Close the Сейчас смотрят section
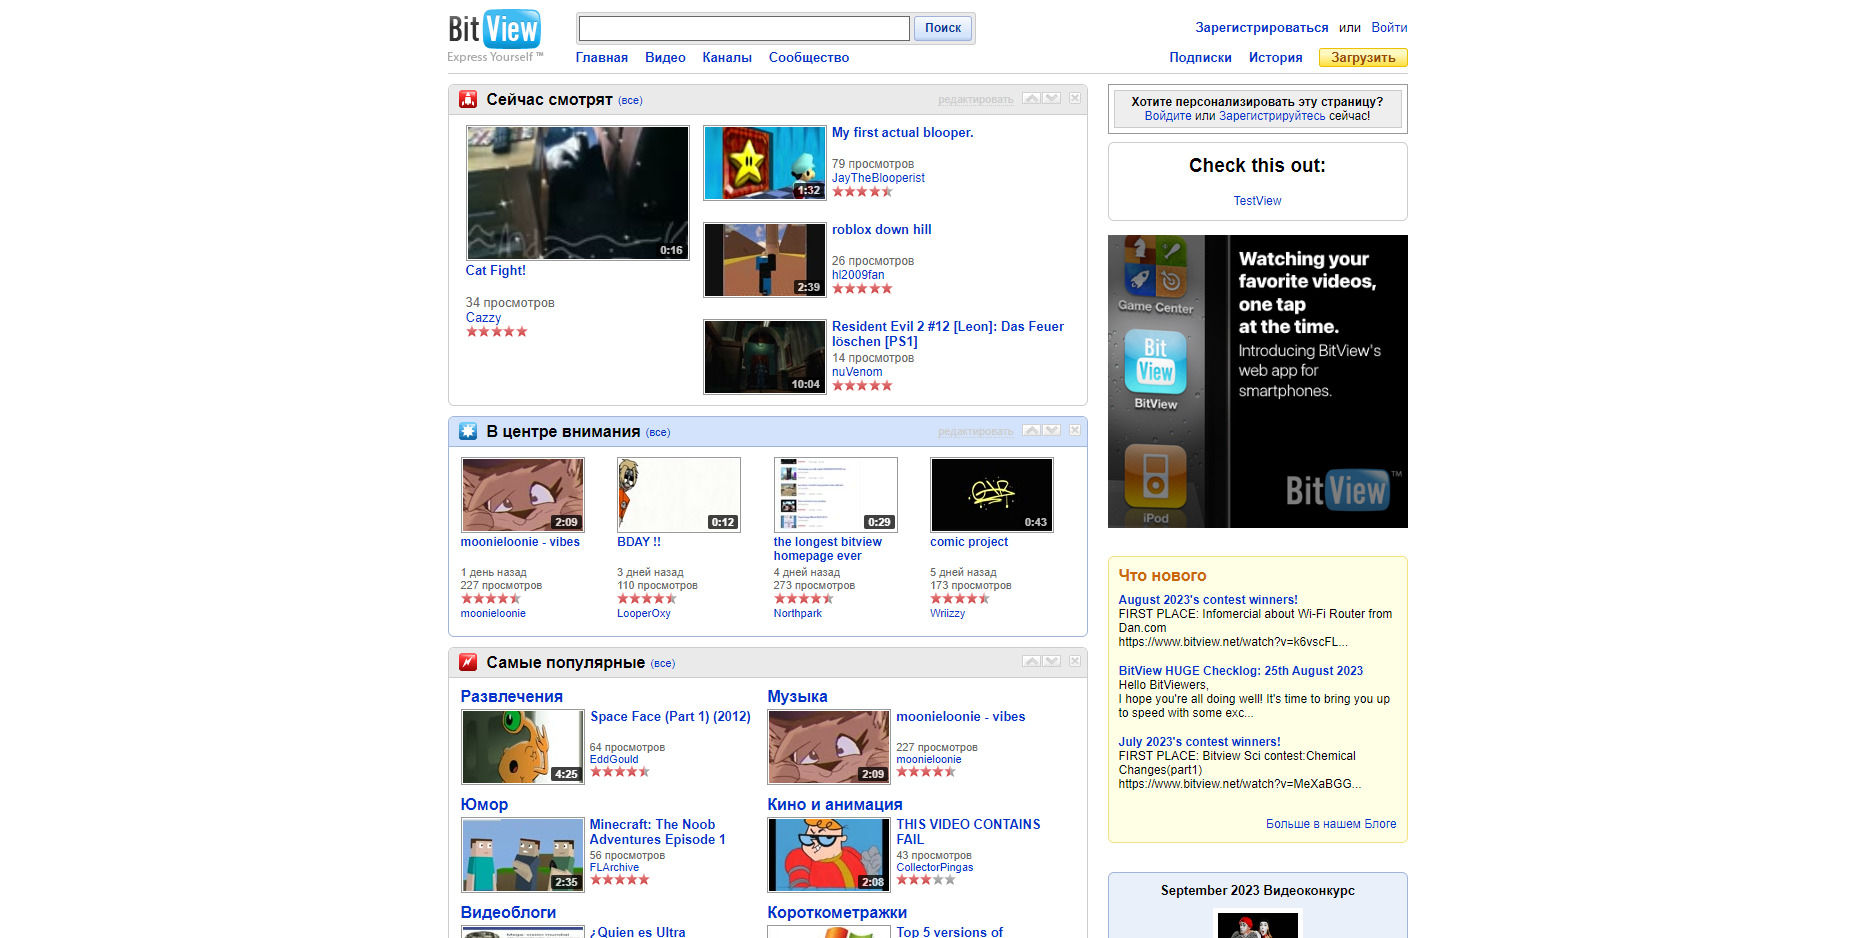 coord(1075,98)
